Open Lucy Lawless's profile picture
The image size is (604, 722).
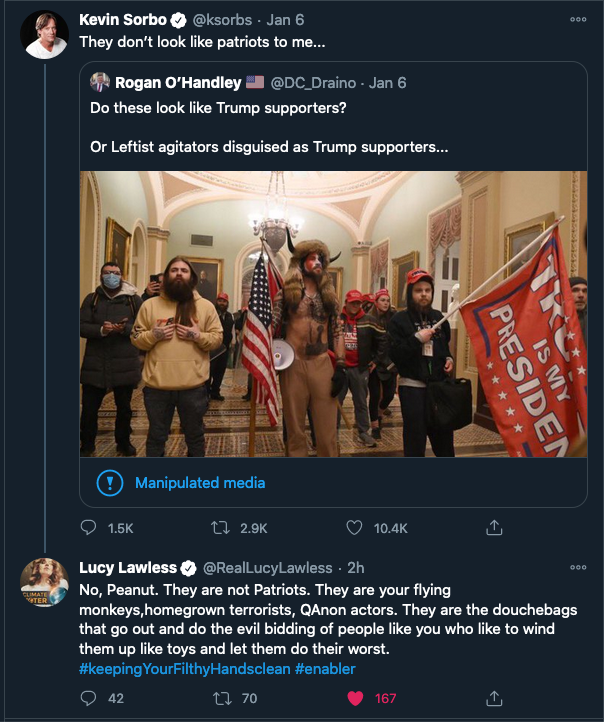tap(45, 583)
